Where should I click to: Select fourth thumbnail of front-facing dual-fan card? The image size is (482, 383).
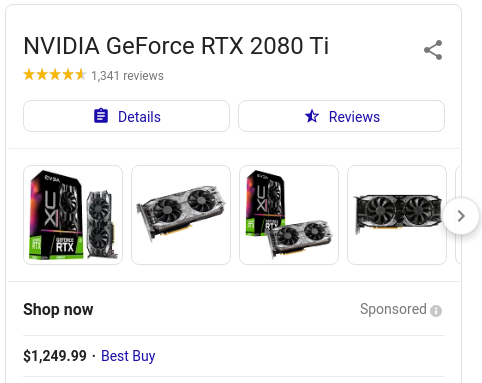click(397, 215)
